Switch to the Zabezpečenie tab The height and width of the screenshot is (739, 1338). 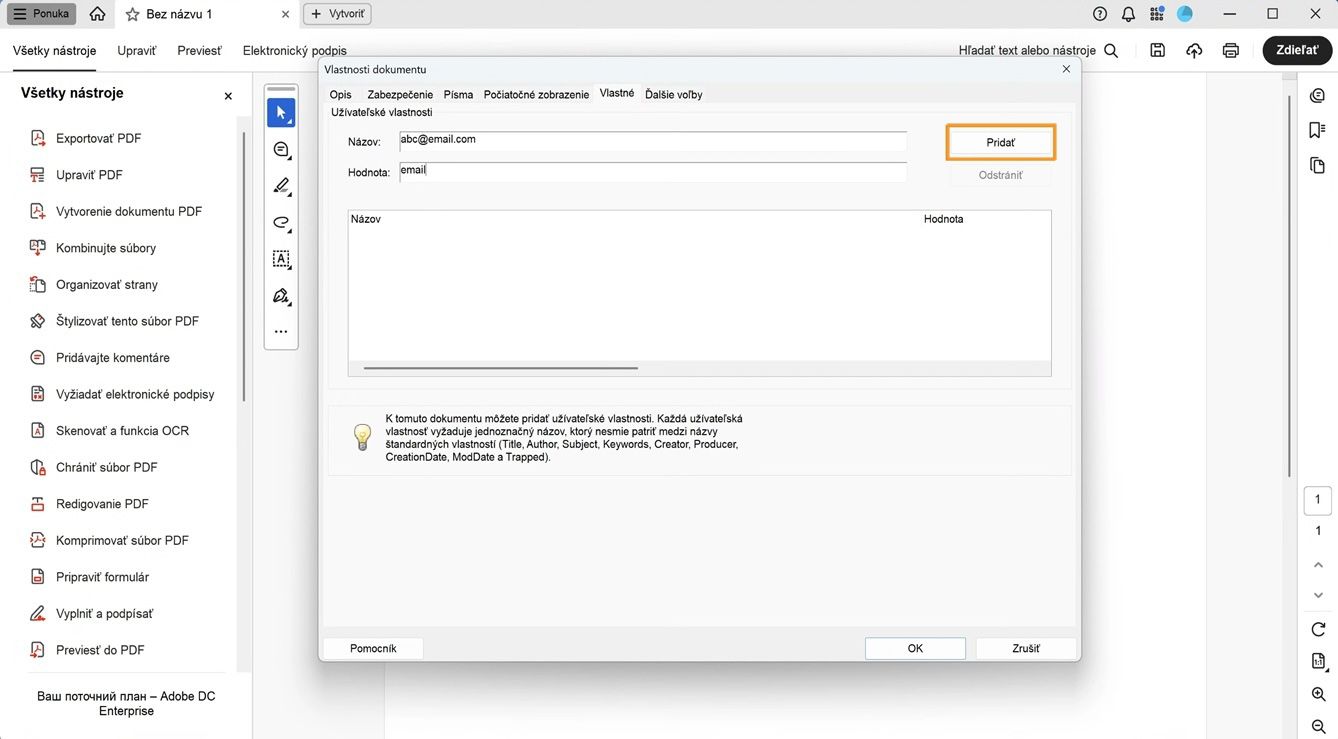(400, 95)
